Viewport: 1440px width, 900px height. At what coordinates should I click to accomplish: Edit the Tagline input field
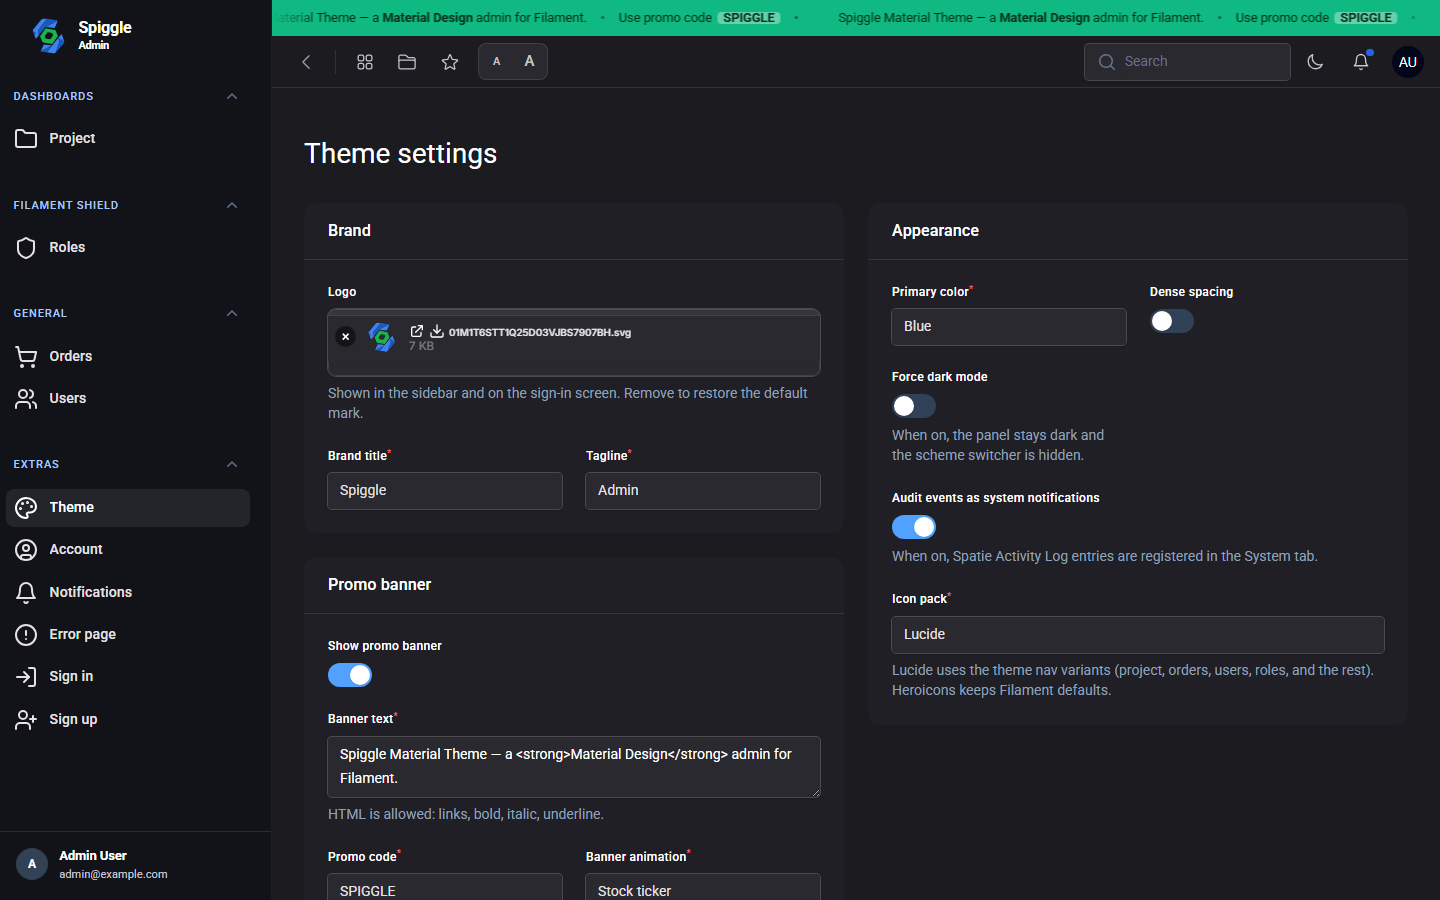tap(703, 491)
